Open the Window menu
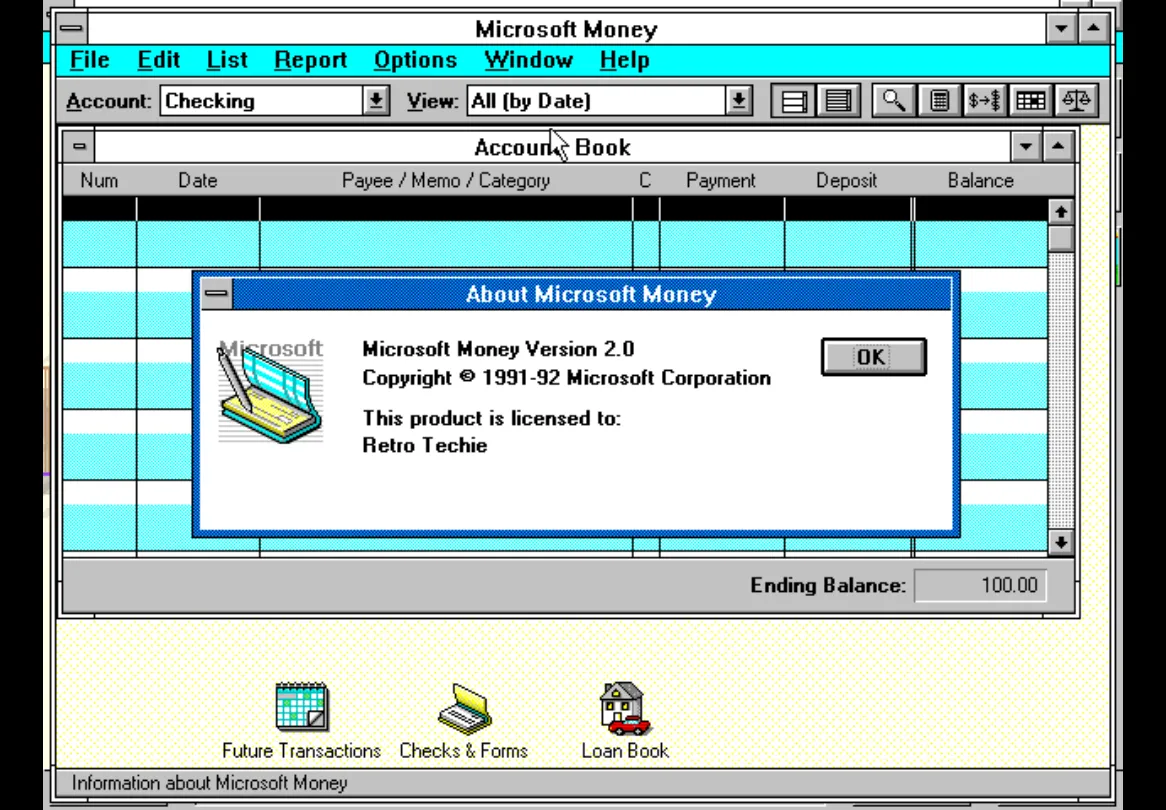This screenshot has height=810, width=1166. click(529, 60)
